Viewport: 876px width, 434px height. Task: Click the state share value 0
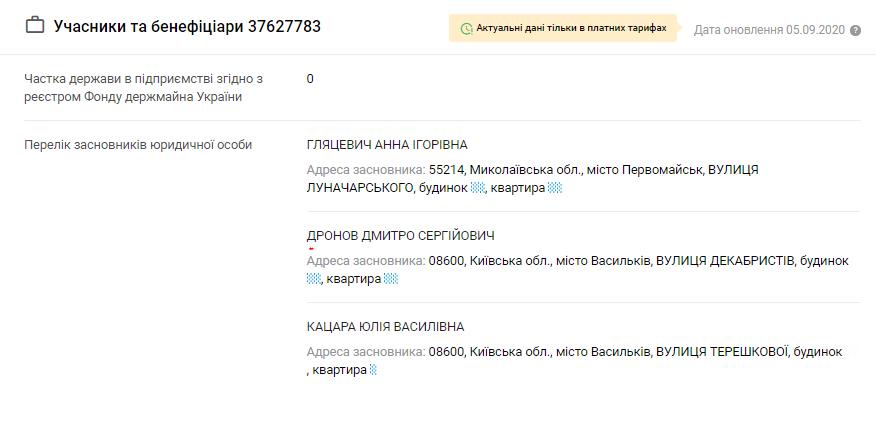tap(310, 78)
